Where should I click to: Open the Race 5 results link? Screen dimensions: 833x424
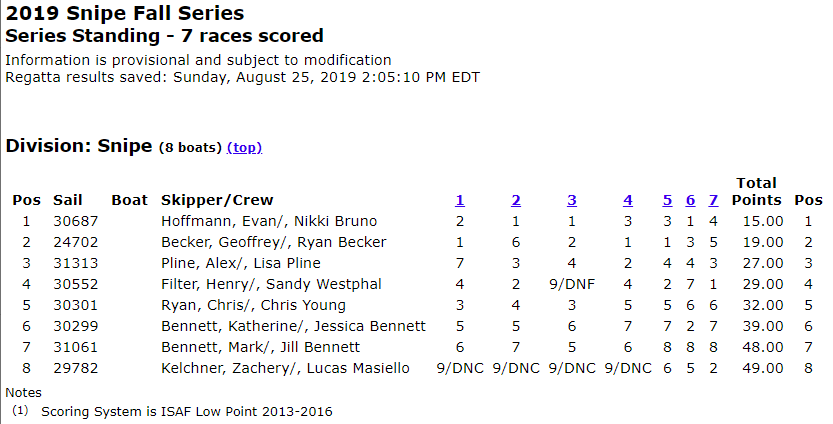point(667,200)
